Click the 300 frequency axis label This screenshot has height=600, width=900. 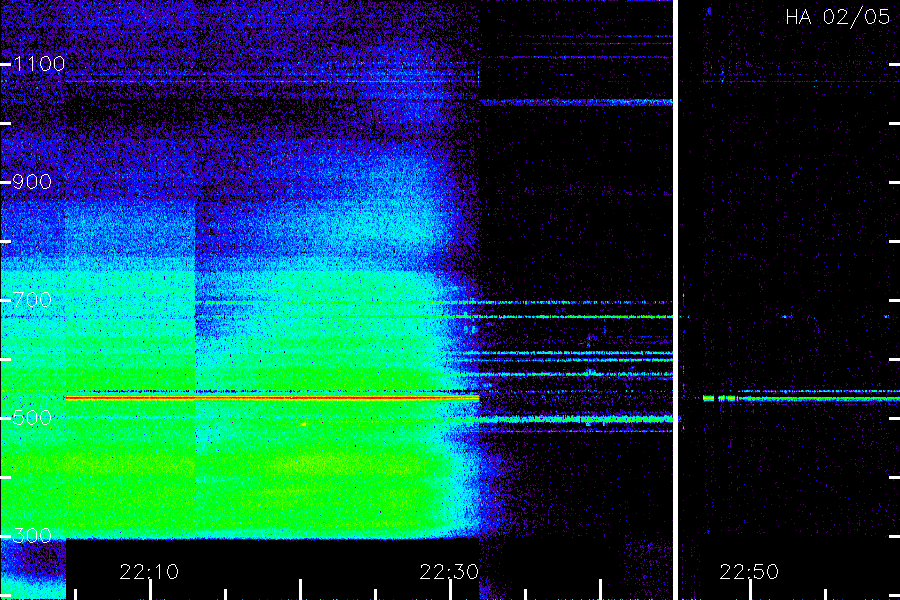32,536
